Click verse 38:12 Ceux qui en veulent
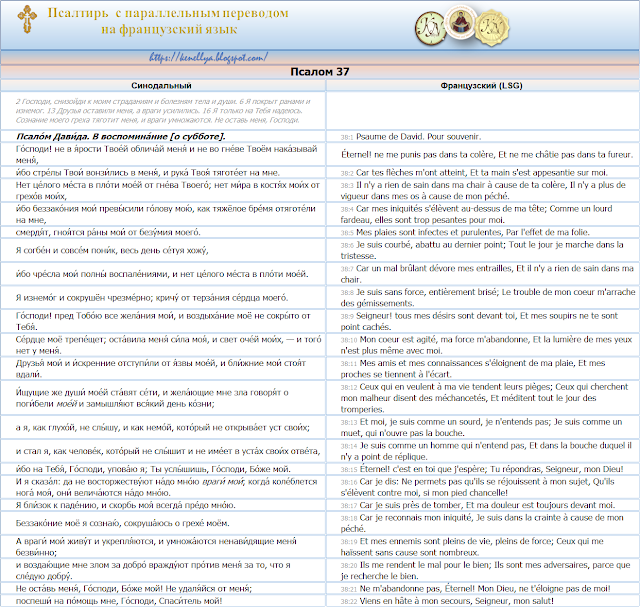 (484, 398)
